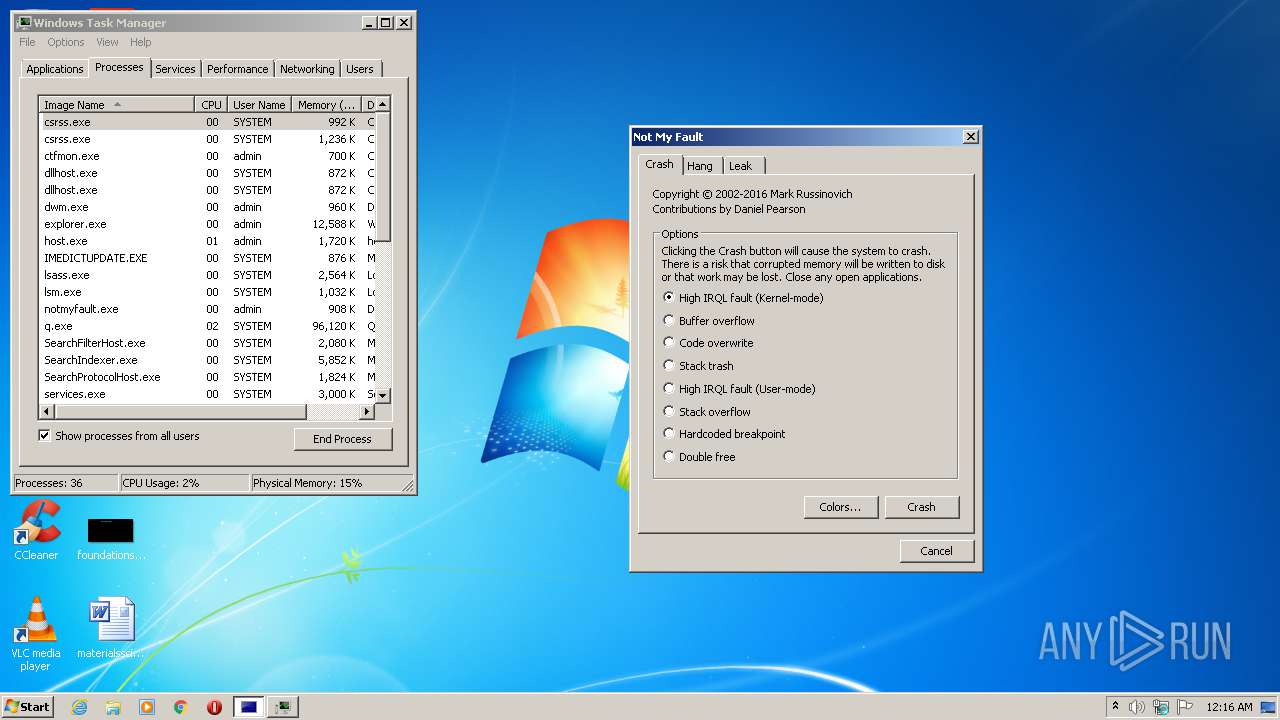The width and height of the screenshot is (1280, 720).
Task: Select the Stack trash crash option
Action: click(698, 366)
